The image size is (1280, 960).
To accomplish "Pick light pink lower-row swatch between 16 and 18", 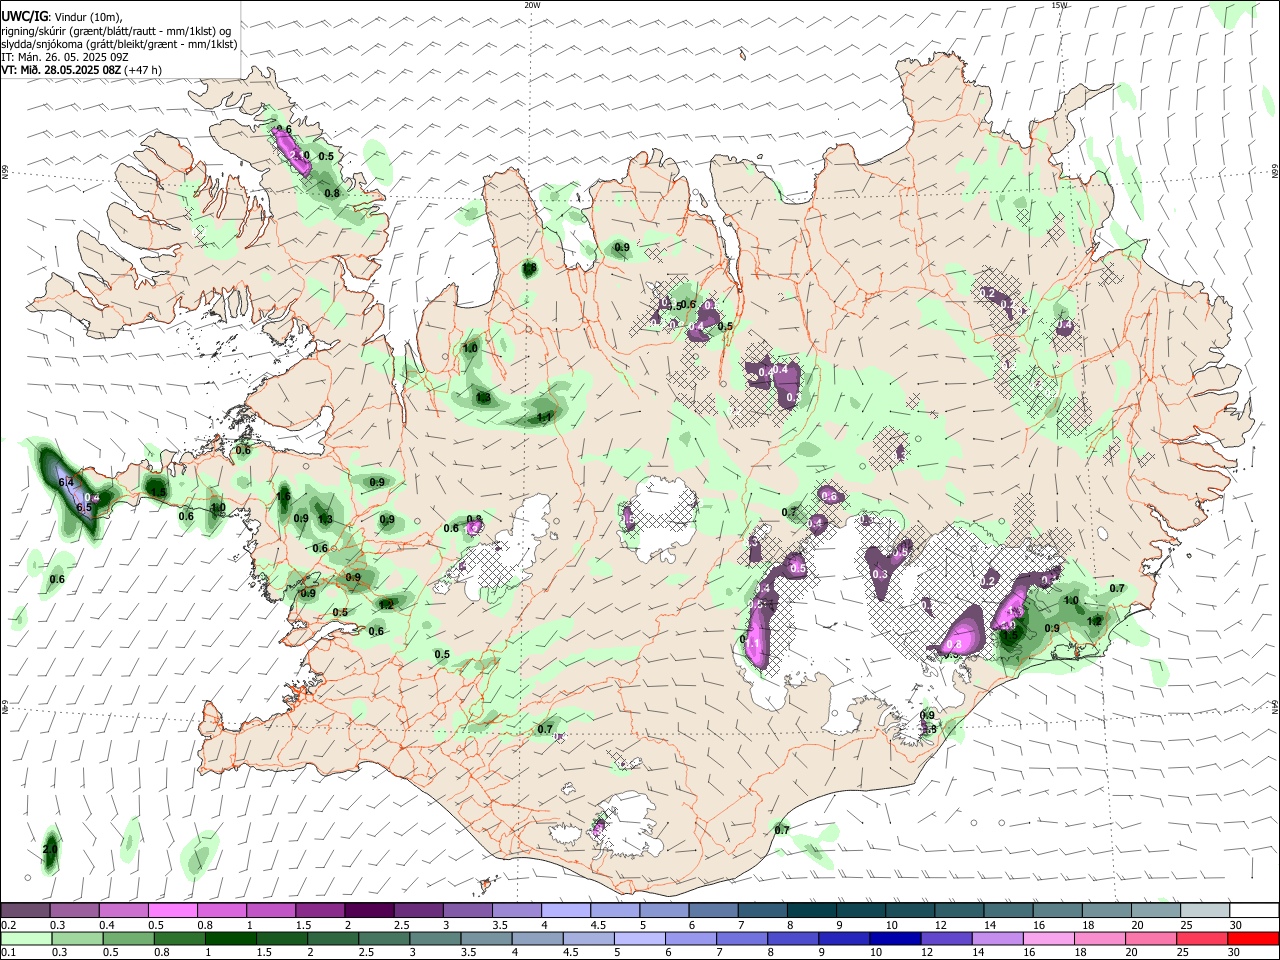I will 1047,938.
